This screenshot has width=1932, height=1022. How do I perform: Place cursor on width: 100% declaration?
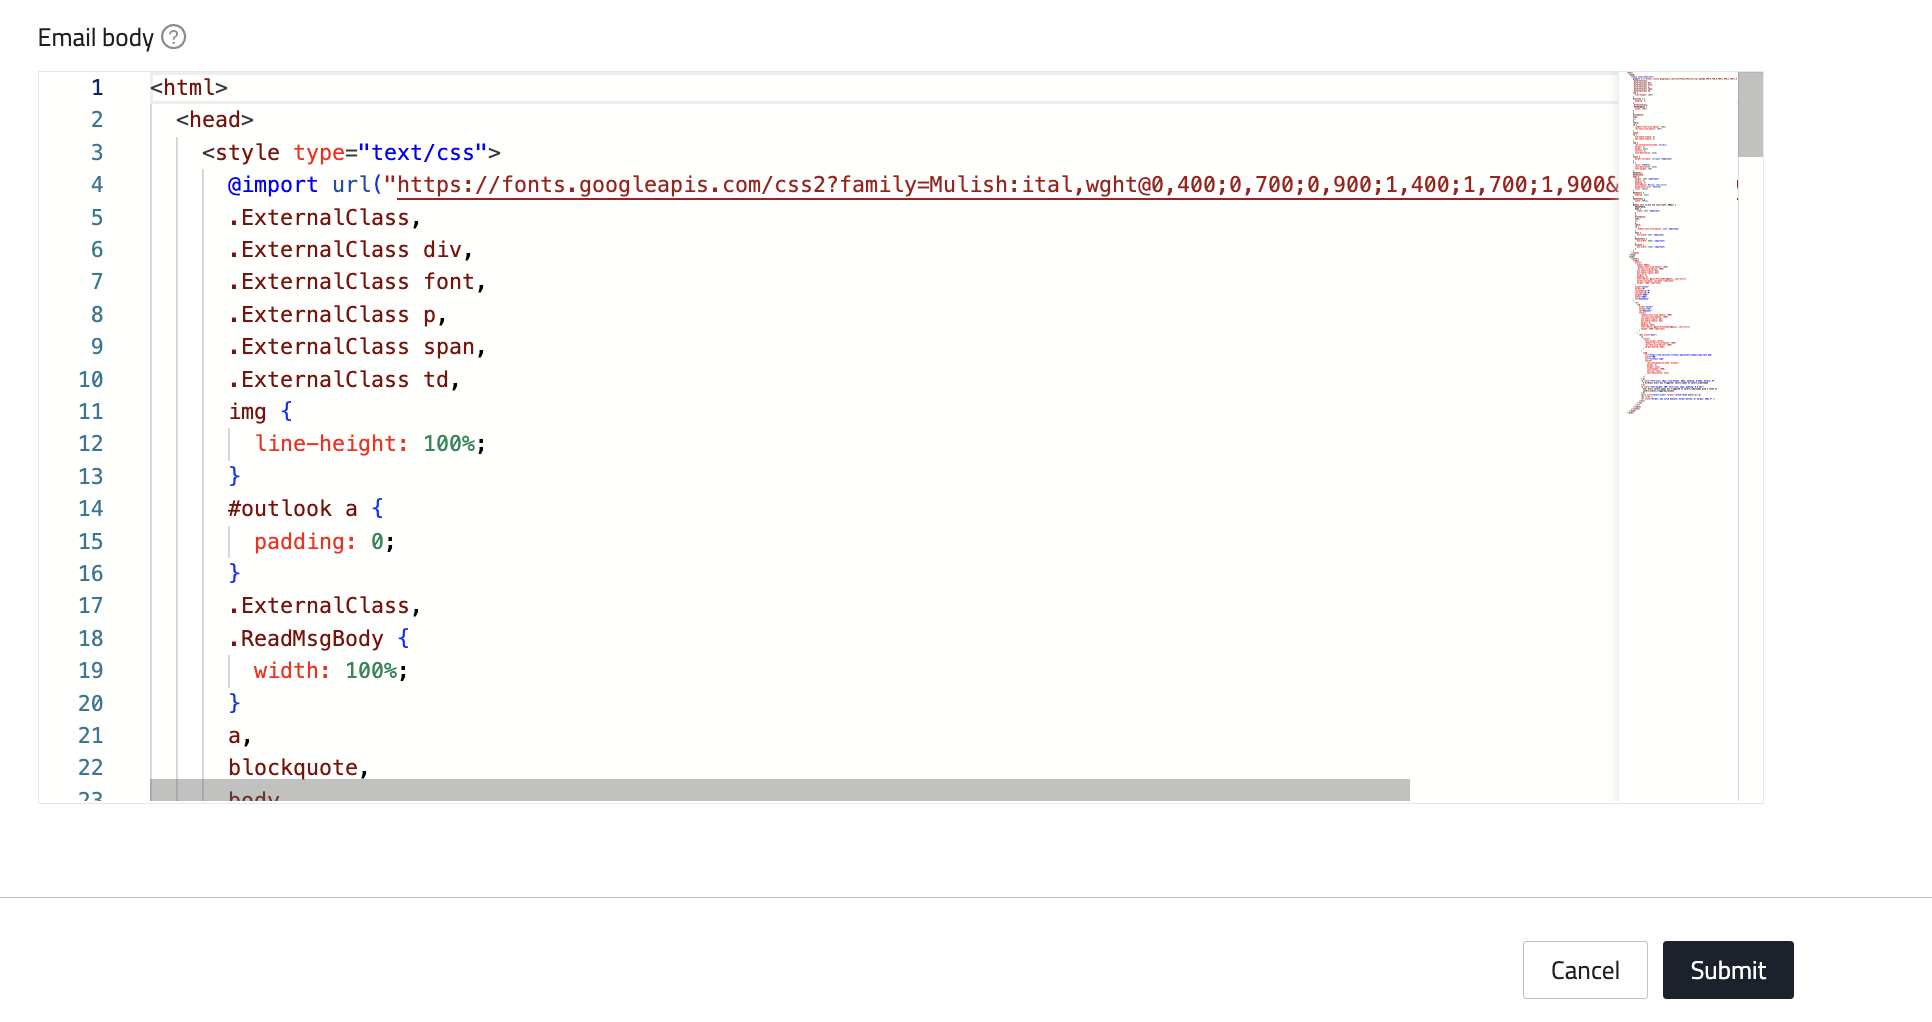330,671
